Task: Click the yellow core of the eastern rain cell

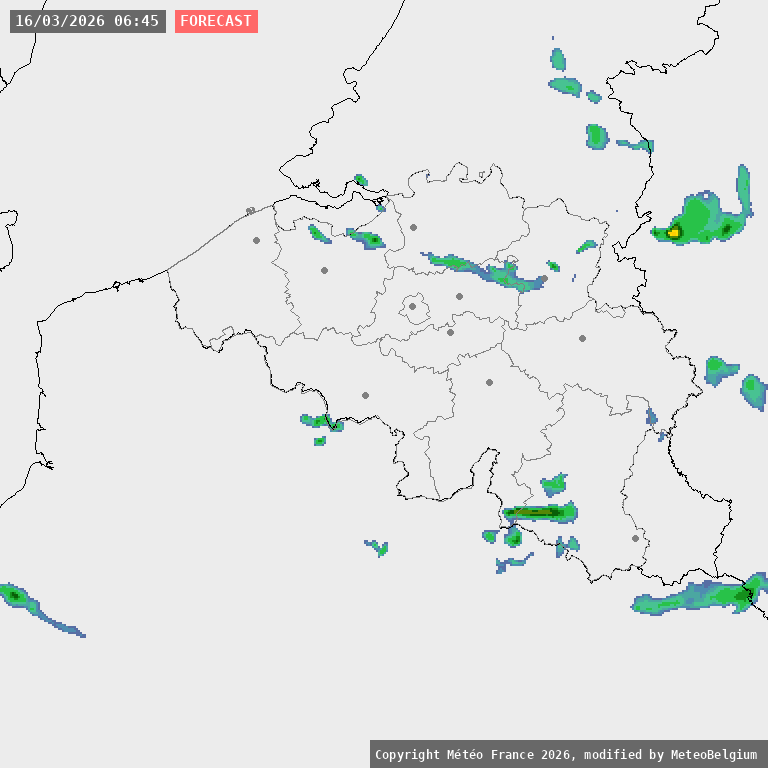Action: tap(674, 232)
